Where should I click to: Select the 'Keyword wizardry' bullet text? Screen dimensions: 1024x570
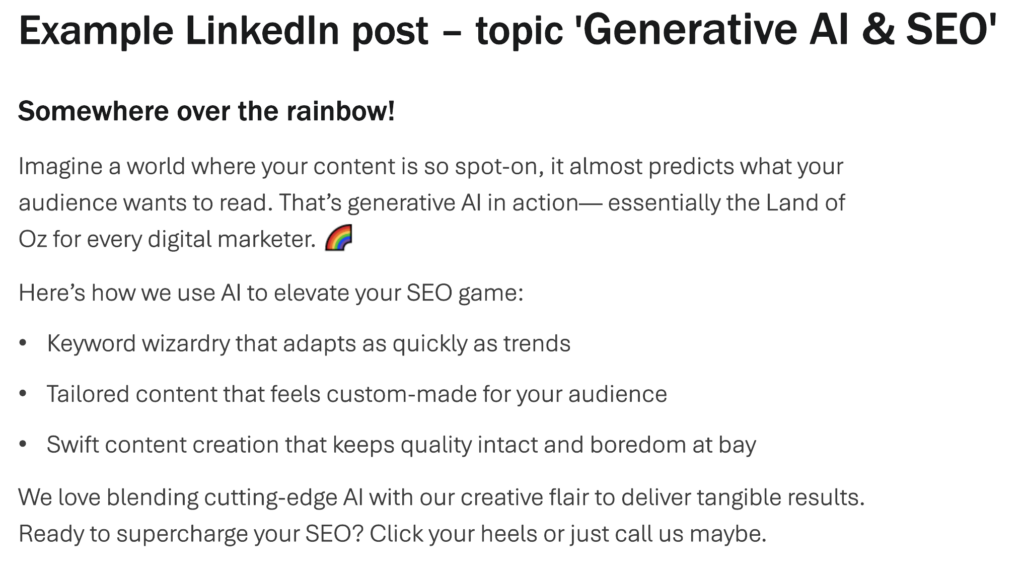pos(308,343)
